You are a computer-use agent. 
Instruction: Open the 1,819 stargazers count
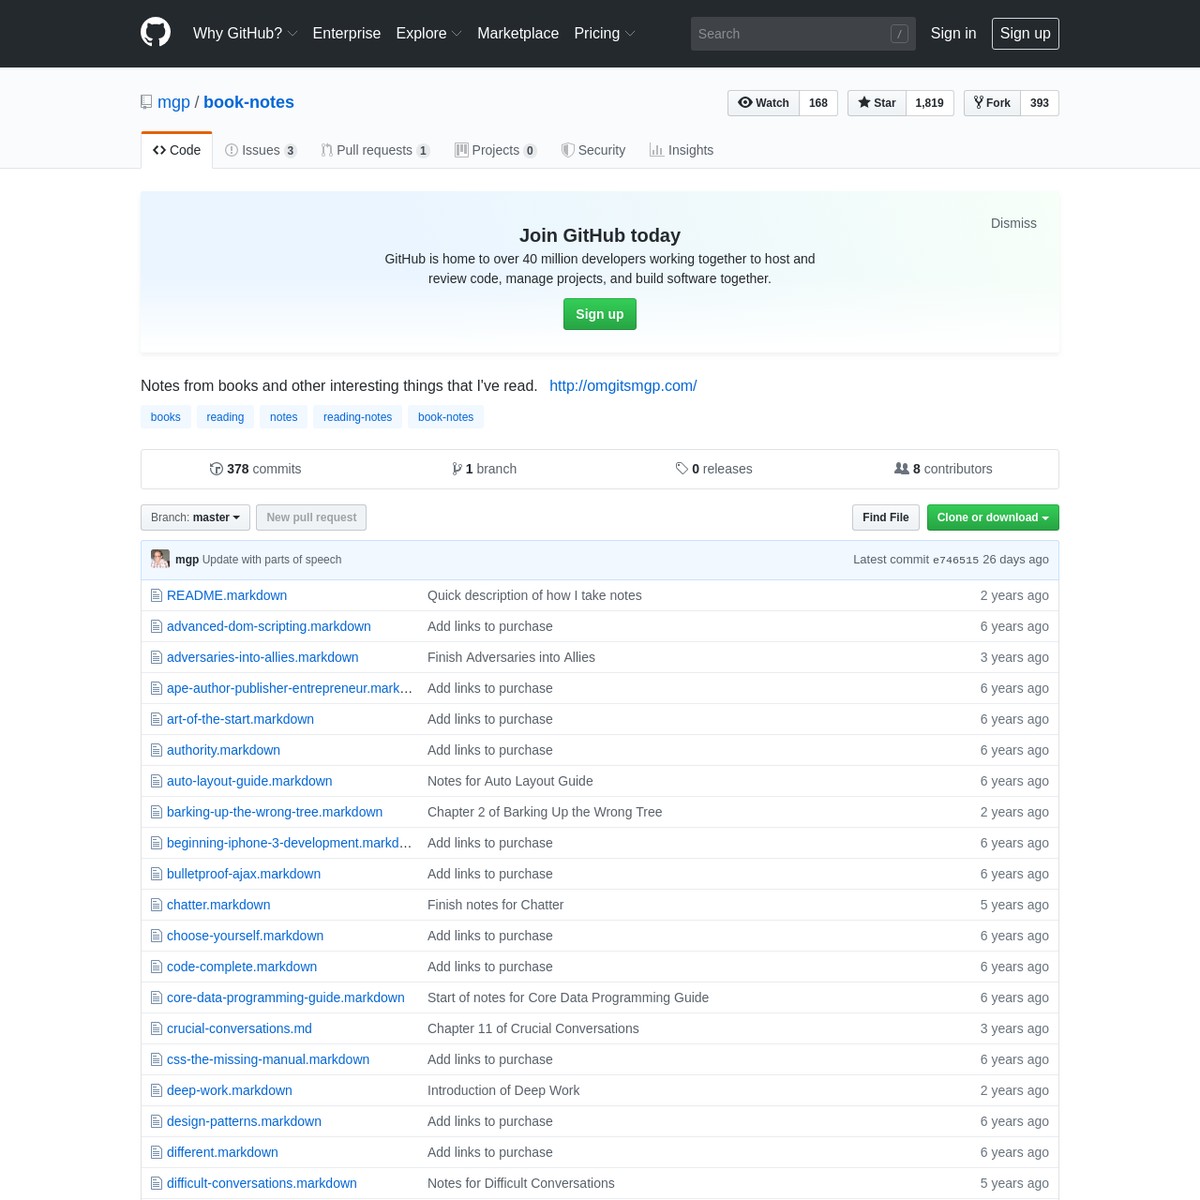coord(929,103)
